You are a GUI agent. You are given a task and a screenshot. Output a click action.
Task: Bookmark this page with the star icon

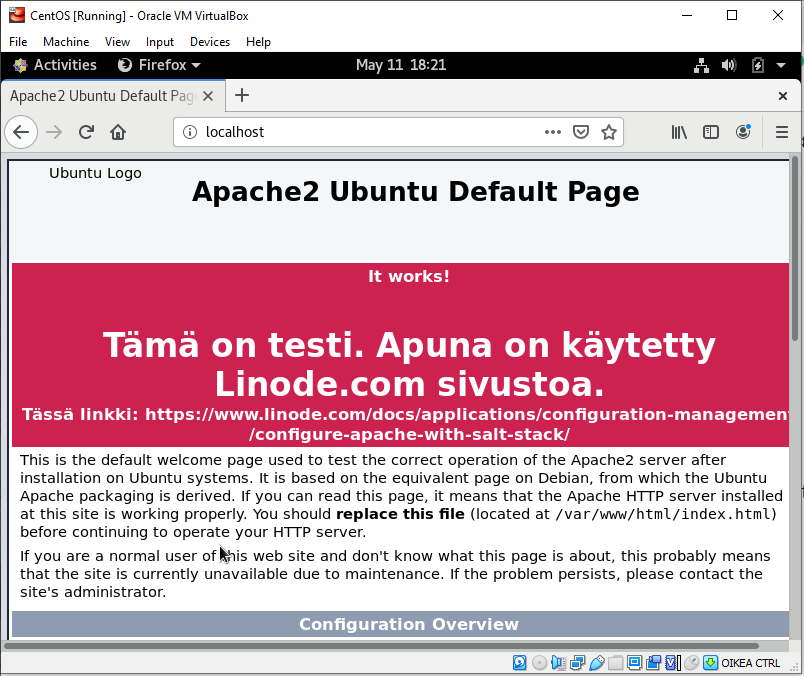608,132
